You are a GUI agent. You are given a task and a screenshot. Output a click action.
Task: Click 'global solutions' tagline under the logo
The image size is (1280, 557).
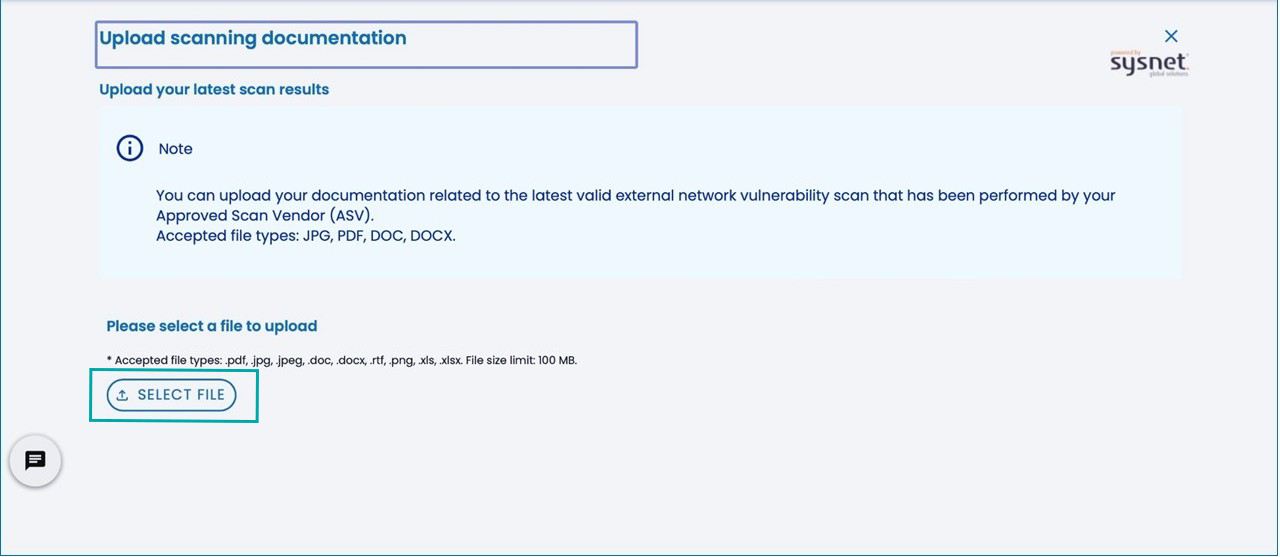(x=1167, y=74)
